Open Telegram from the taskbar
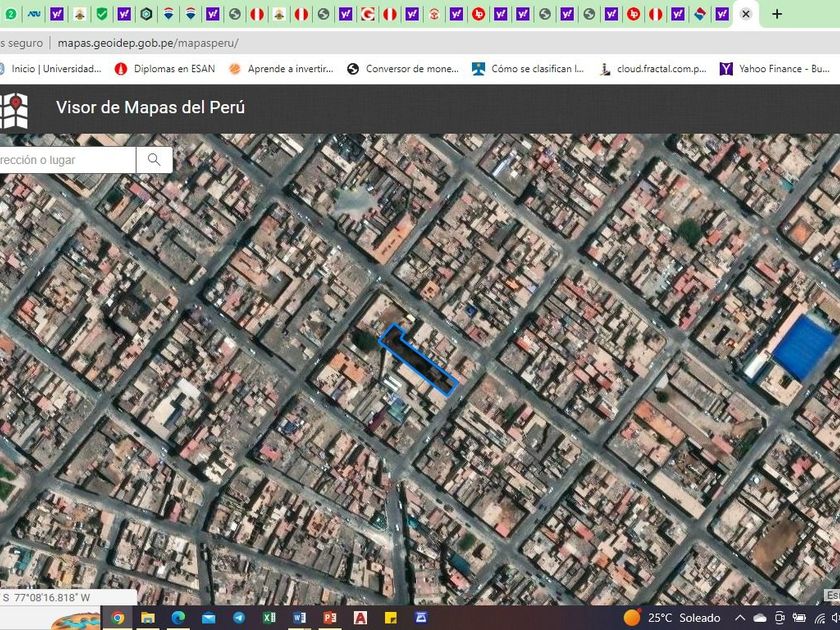 tap(239, 618)
